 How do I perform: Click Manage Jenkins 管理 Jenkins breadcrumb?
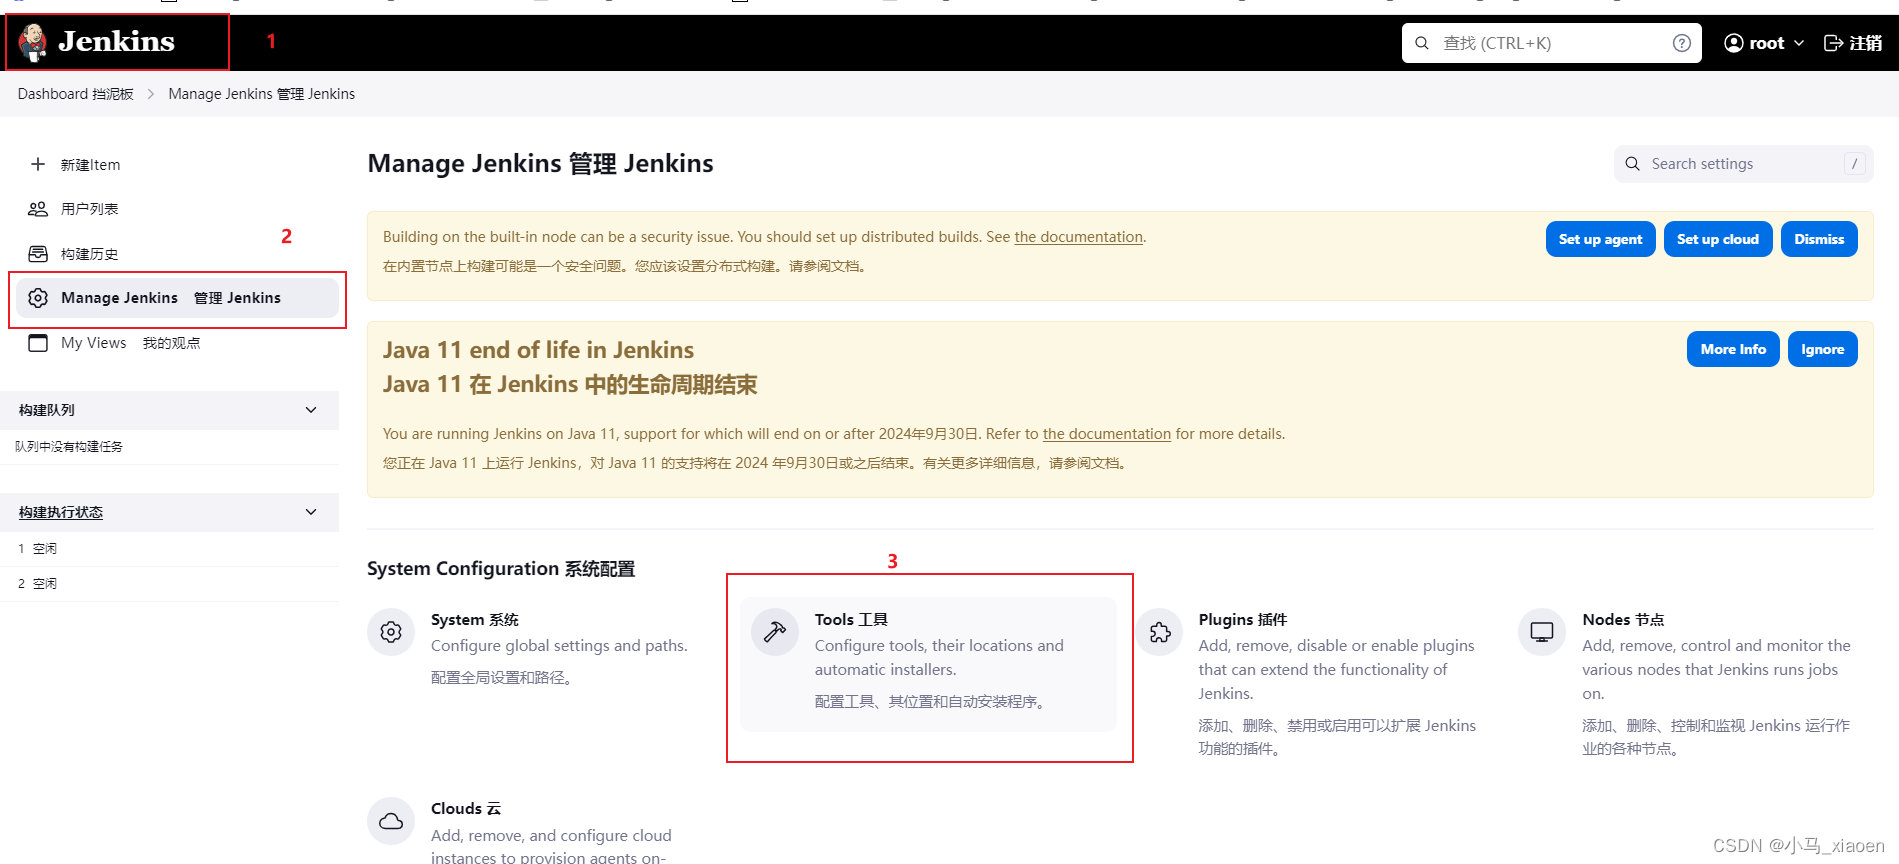tap(261, 94)
